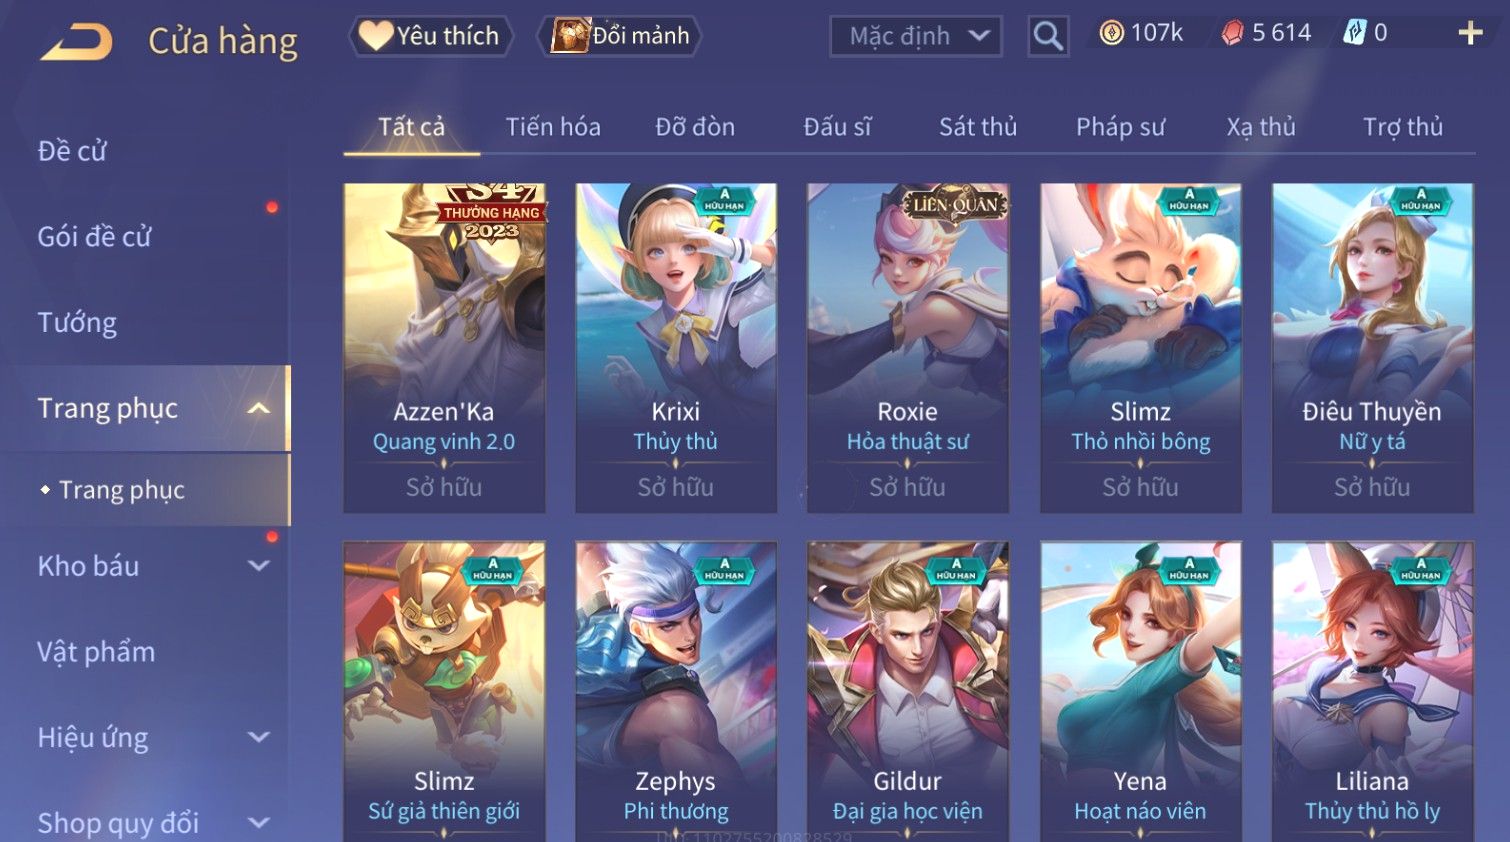
Task: Switch to the Pháp sư tab
Action: [x=1120, y=127]
